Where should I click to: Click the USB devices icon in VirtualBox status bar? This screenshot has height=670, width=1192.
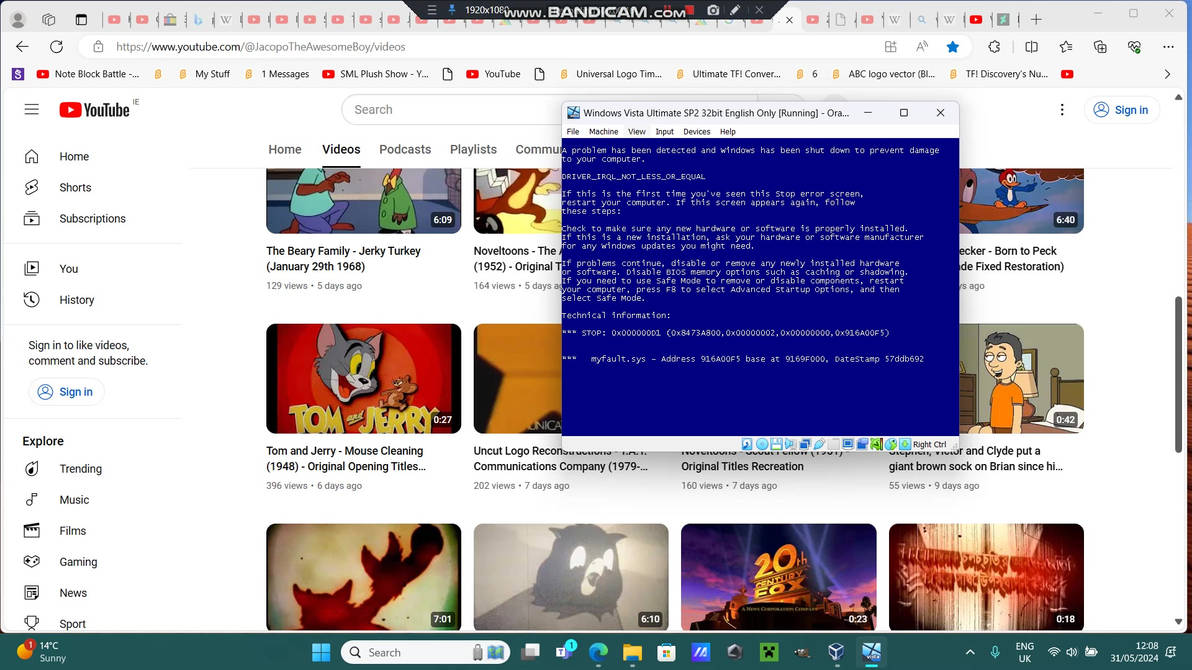818,444
